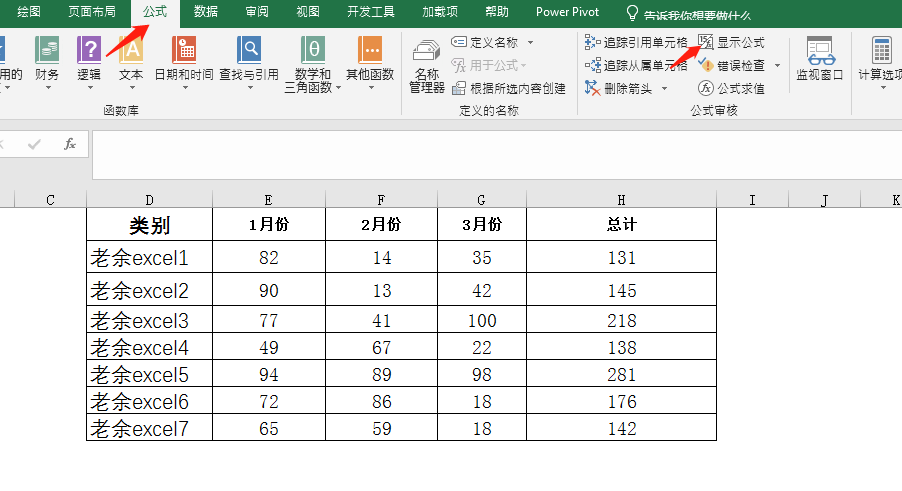This screenshot has height=491, width=902.
Task: Open the 财务 financial functions icon
Action: (47, 51)
